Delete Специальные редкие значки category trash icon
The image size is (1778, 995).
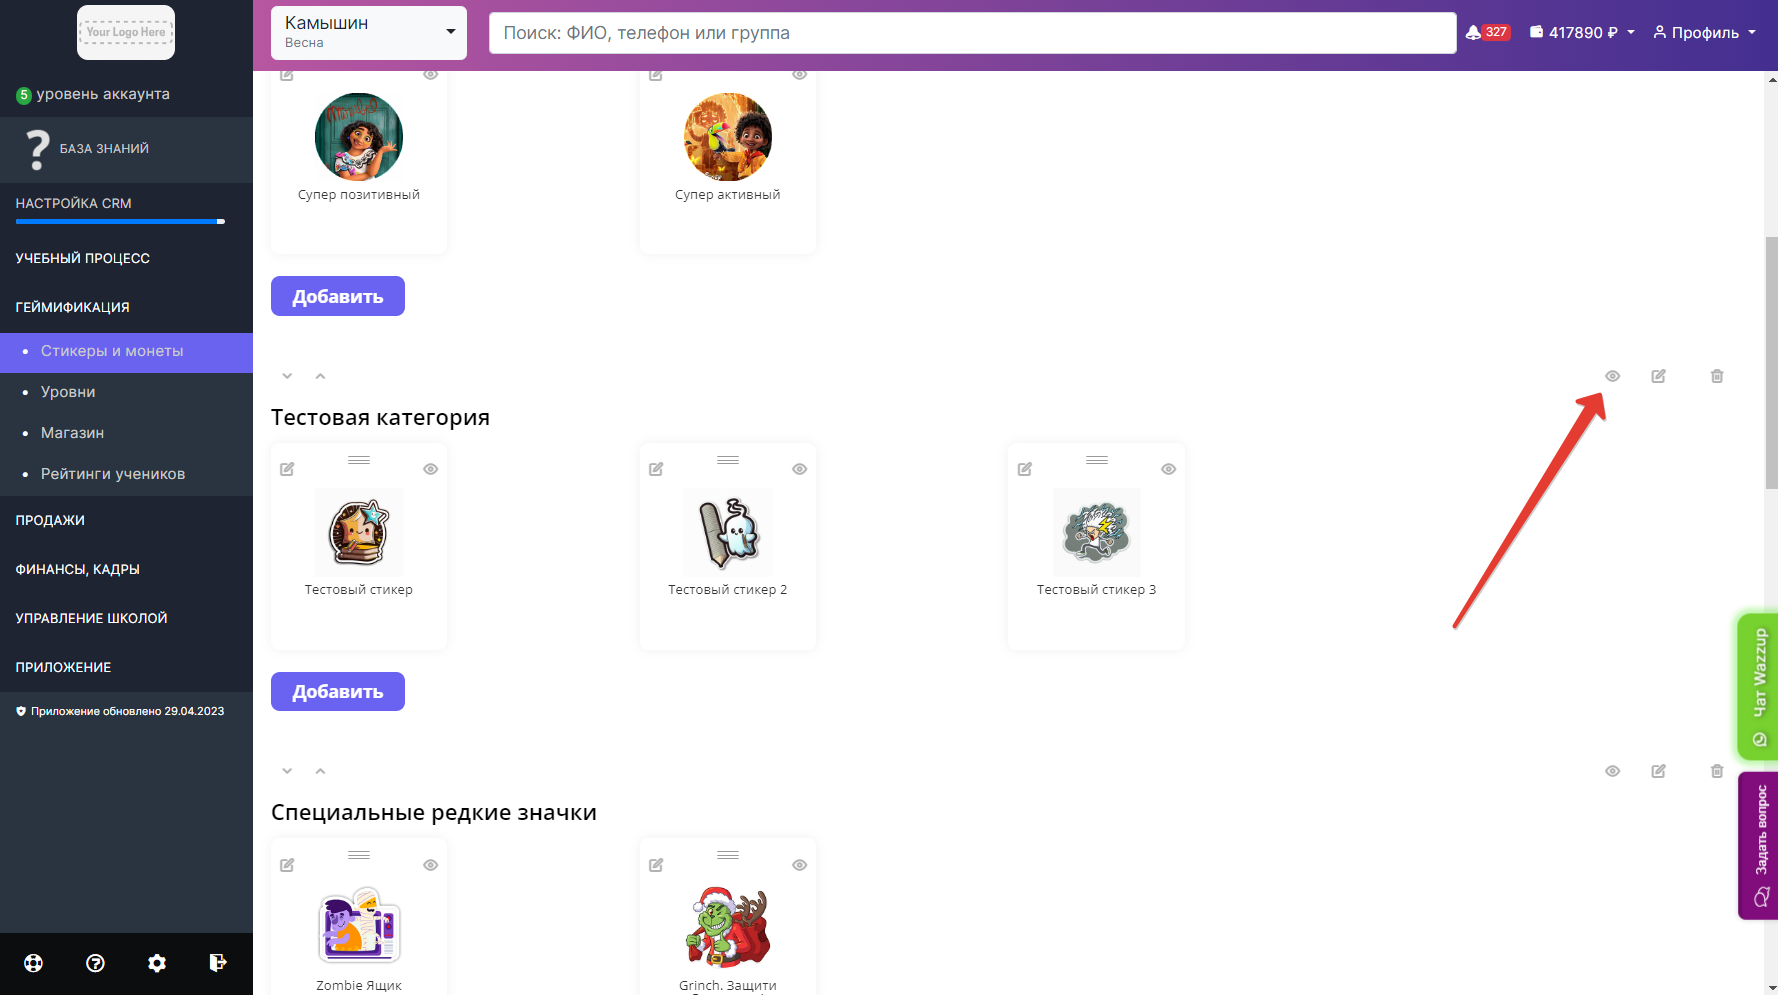click(x=1717, y=771)
